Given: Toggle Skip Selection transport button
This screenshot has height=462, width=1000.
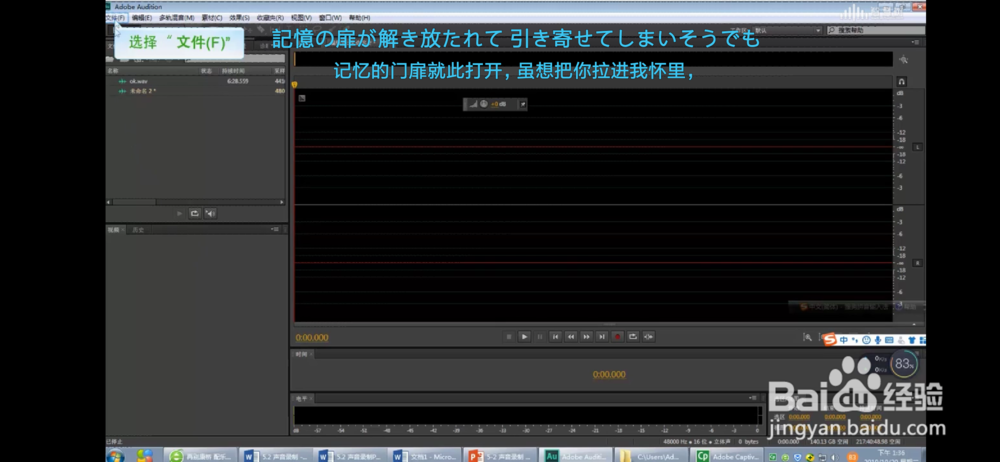Looking at the screenshot, I should 648,336.
